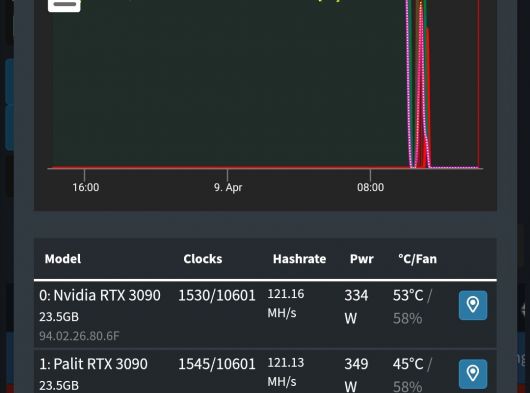Image resolution: width=530 pixels, height=393 pixels.
Task: Click clocks value 1545/10601
Action: click(217, 364)
